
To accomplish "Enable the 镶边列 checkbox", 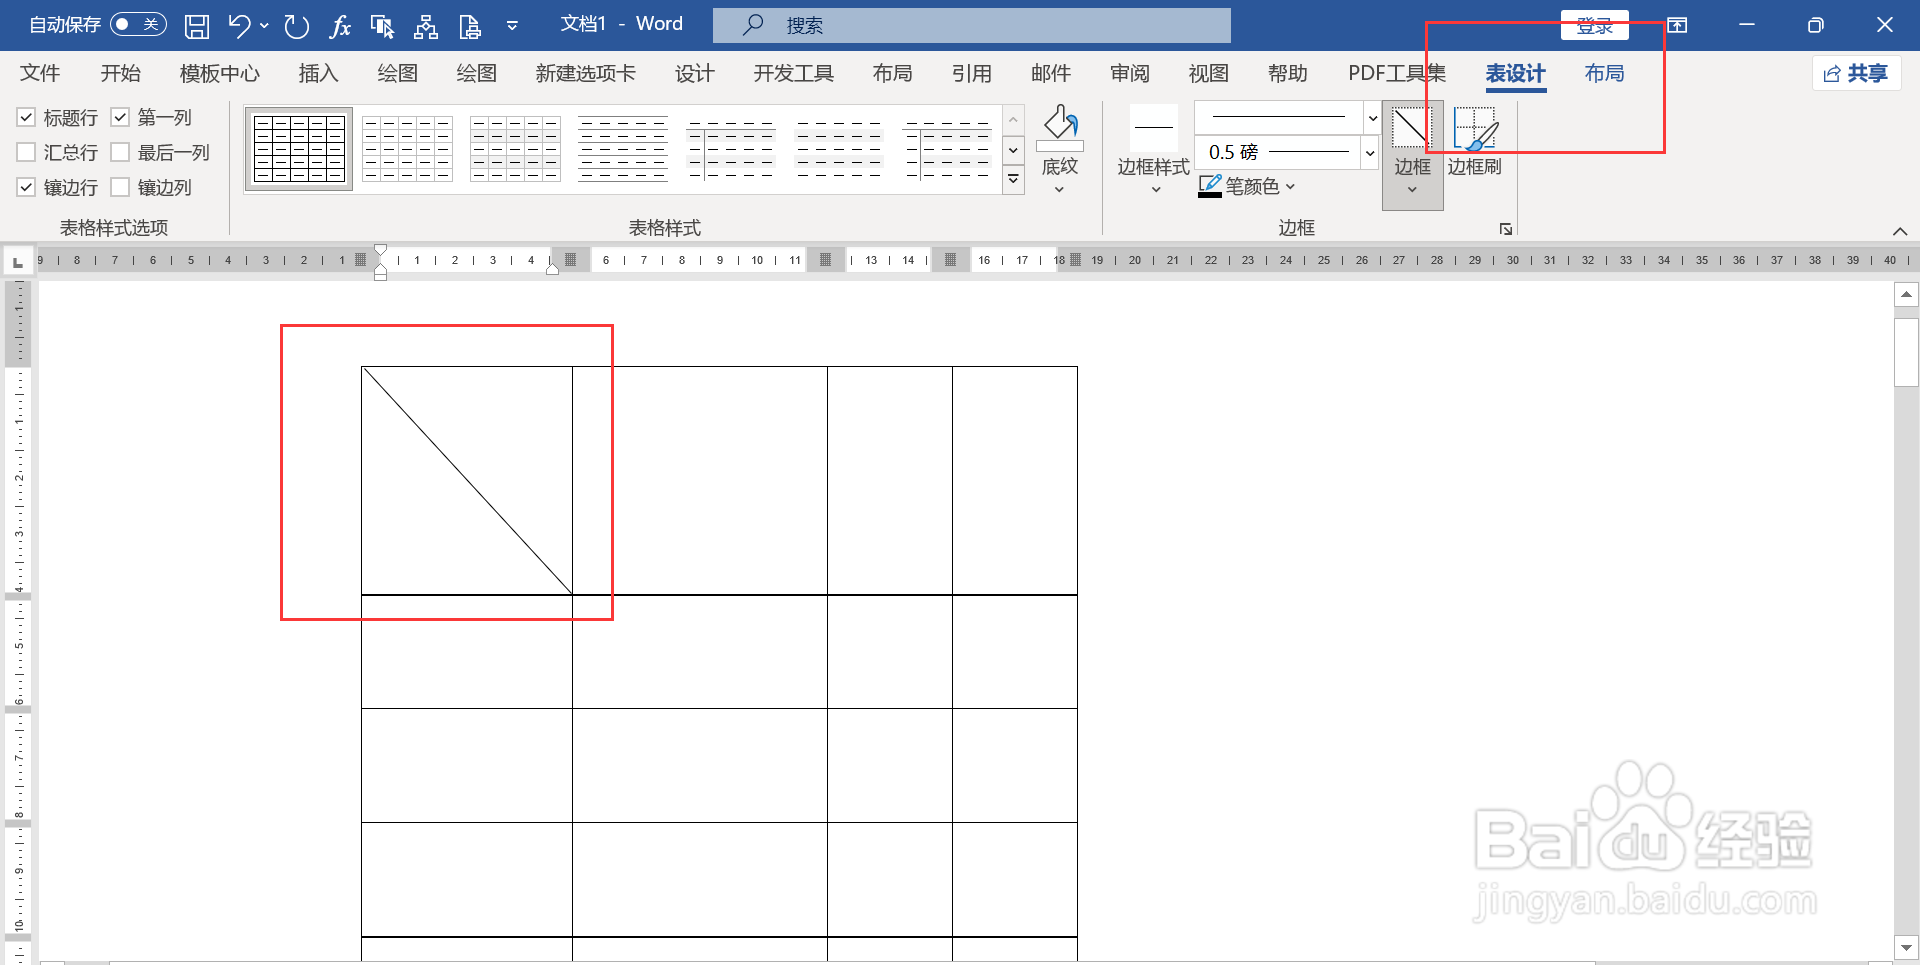I will tap(120, 187).
